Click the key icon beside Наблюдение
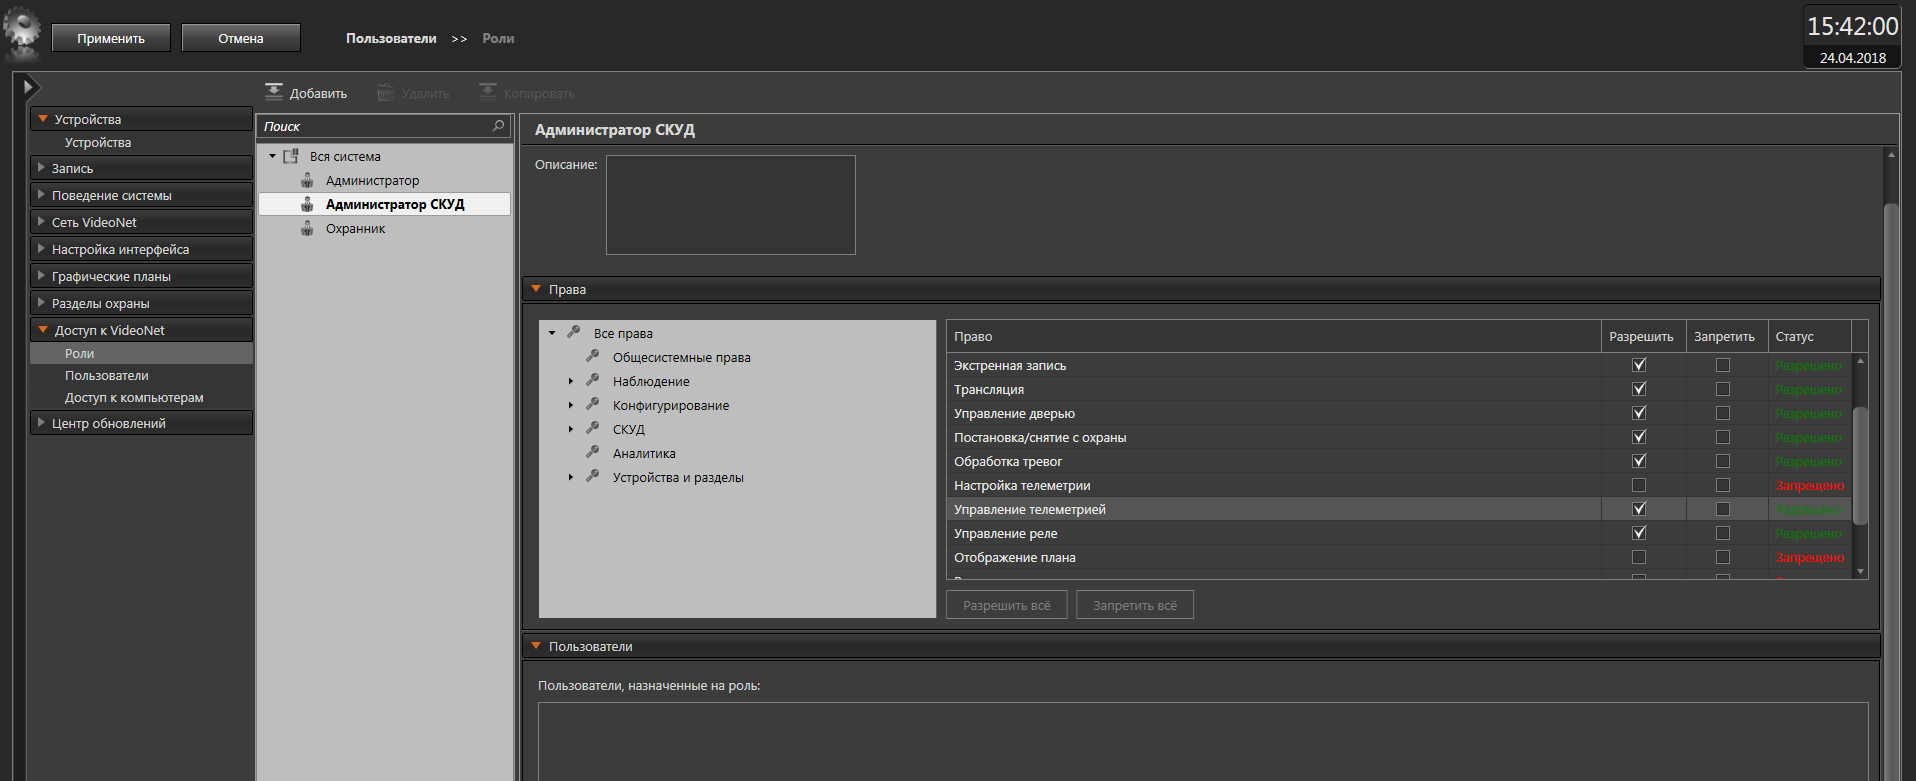Viewport: 1916px width, 781px height. [x=593, y=380]
